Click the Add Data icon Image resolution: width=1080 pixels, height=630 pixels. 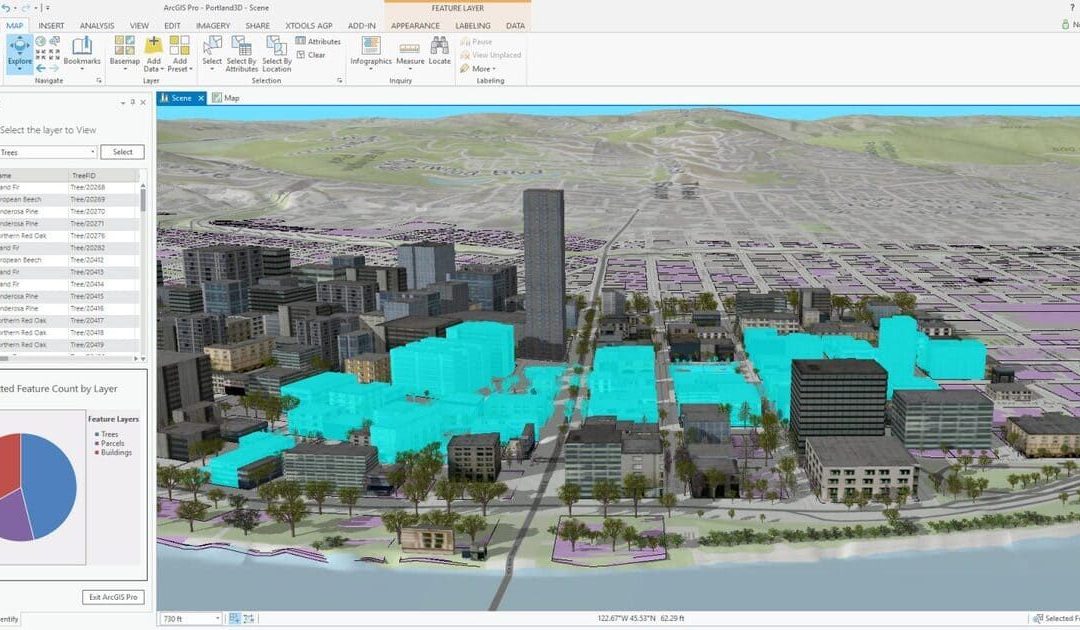(x=153, y=45)
